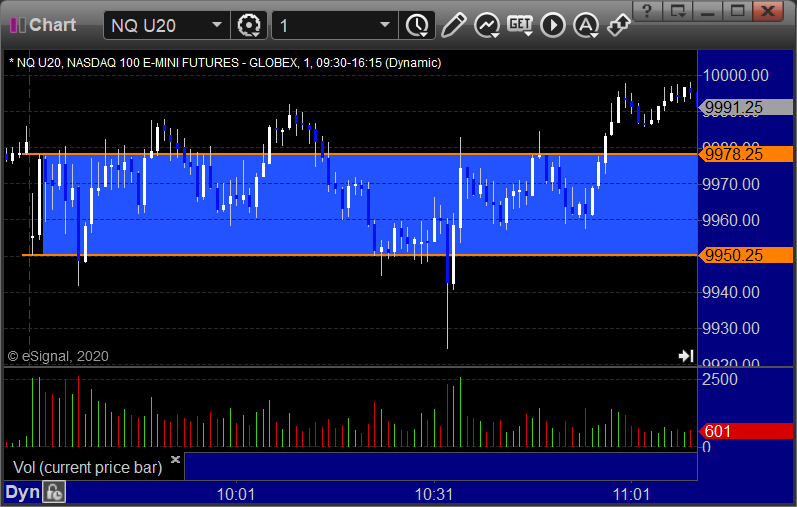Open the studies chart-line icon menu
The width and height of the screenshot is (797, 507).
point(486,25)
